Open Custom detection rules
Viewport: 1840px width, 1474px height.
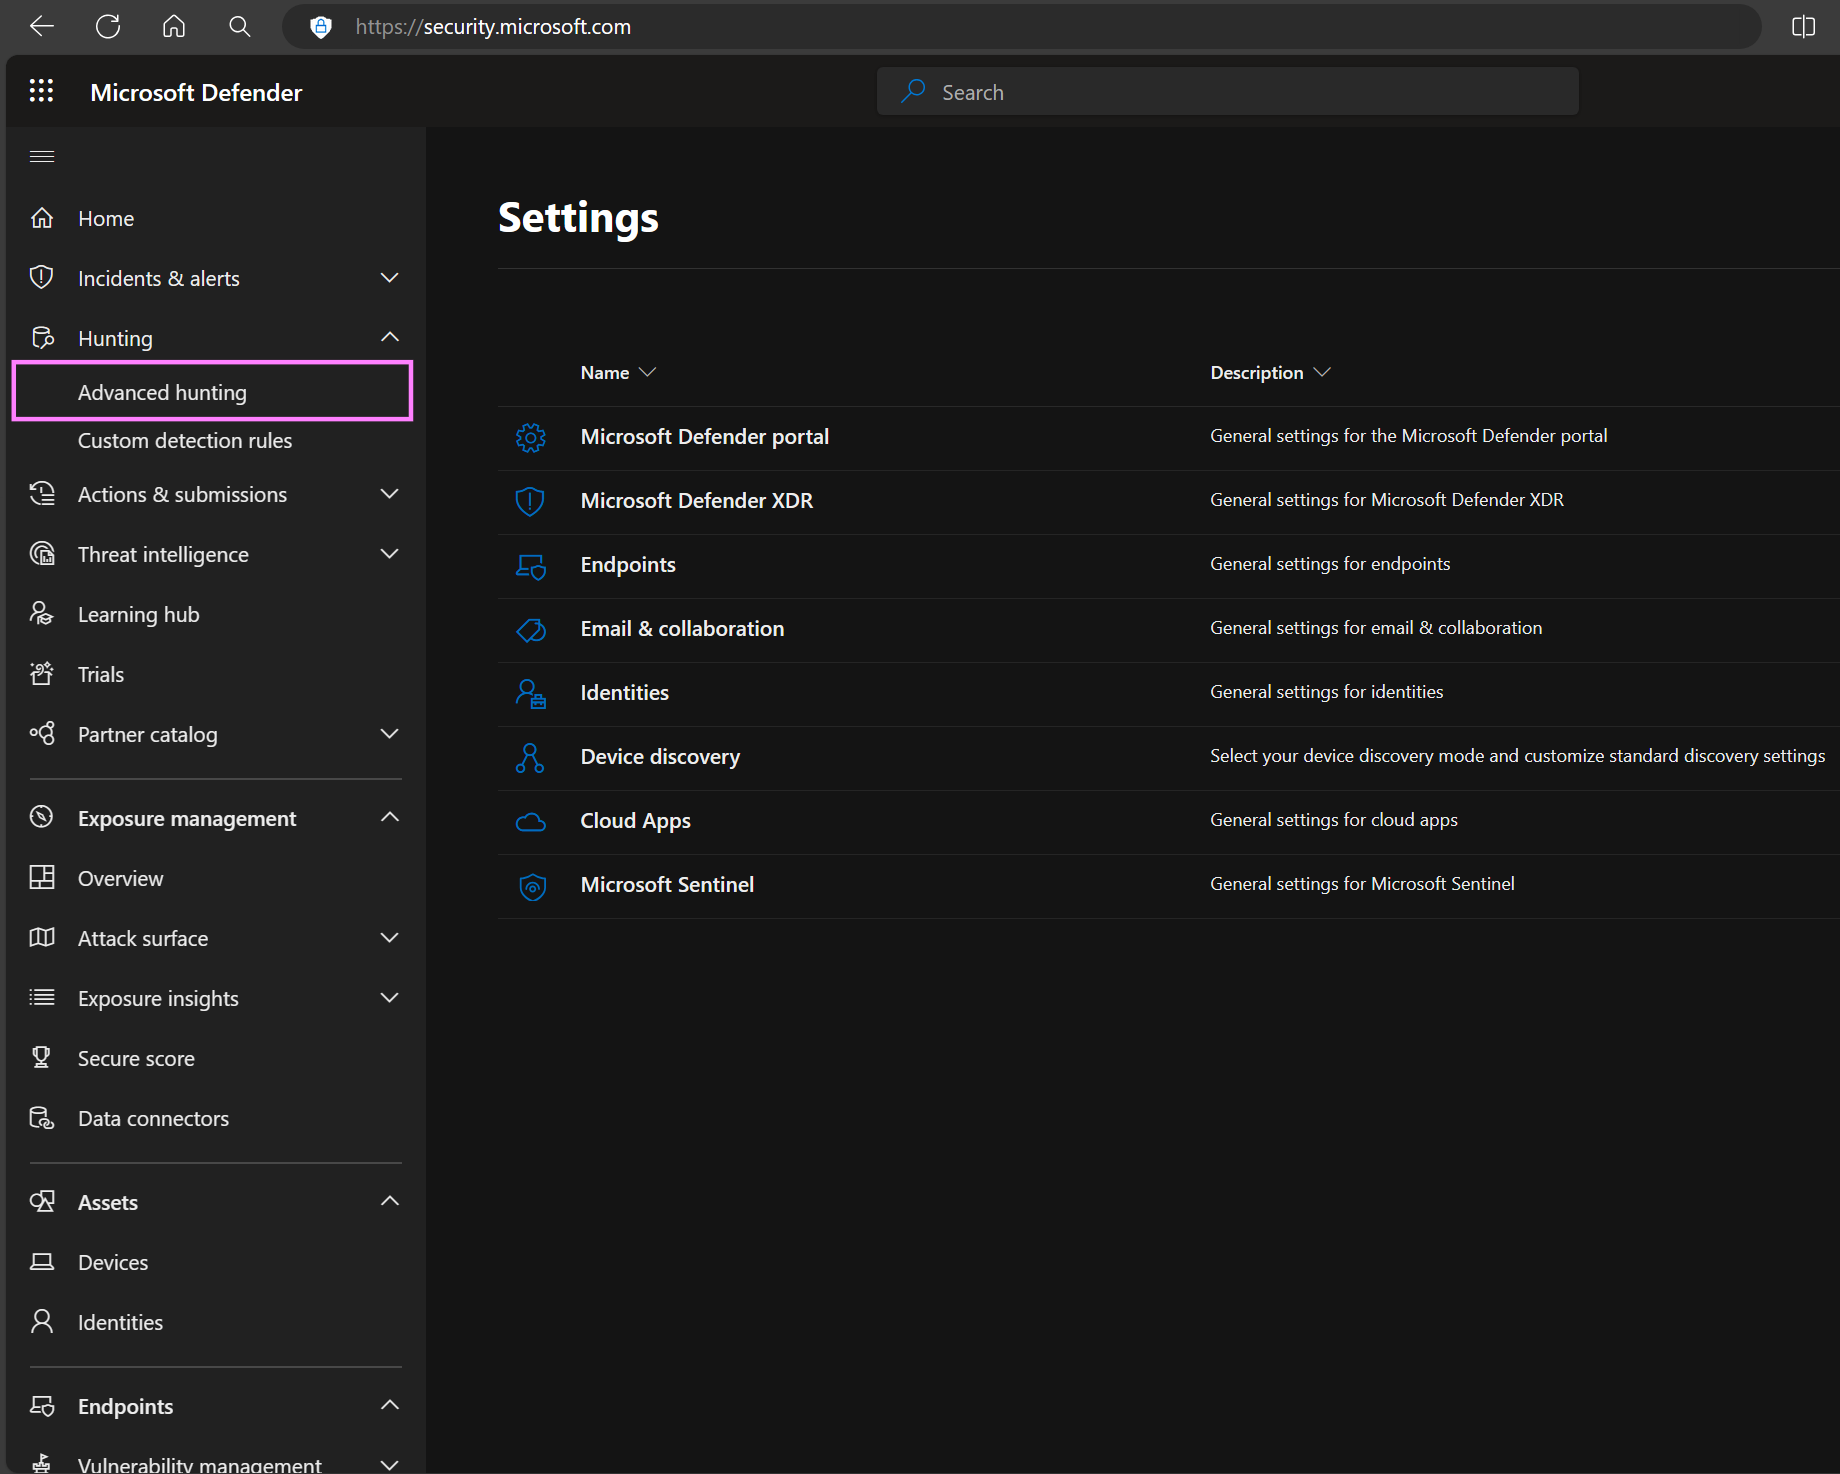click(x=185, y=441)
